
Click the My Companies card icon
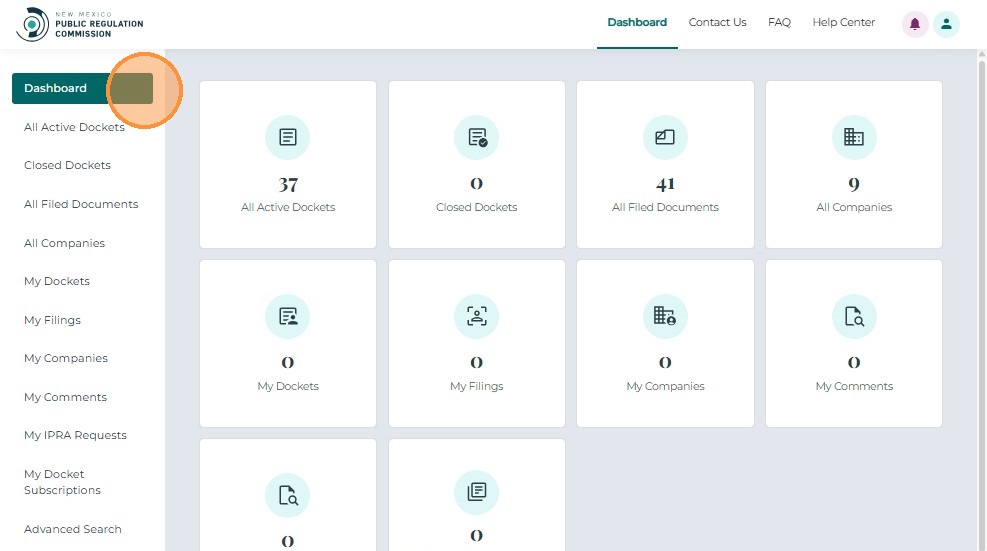[665, 316]
